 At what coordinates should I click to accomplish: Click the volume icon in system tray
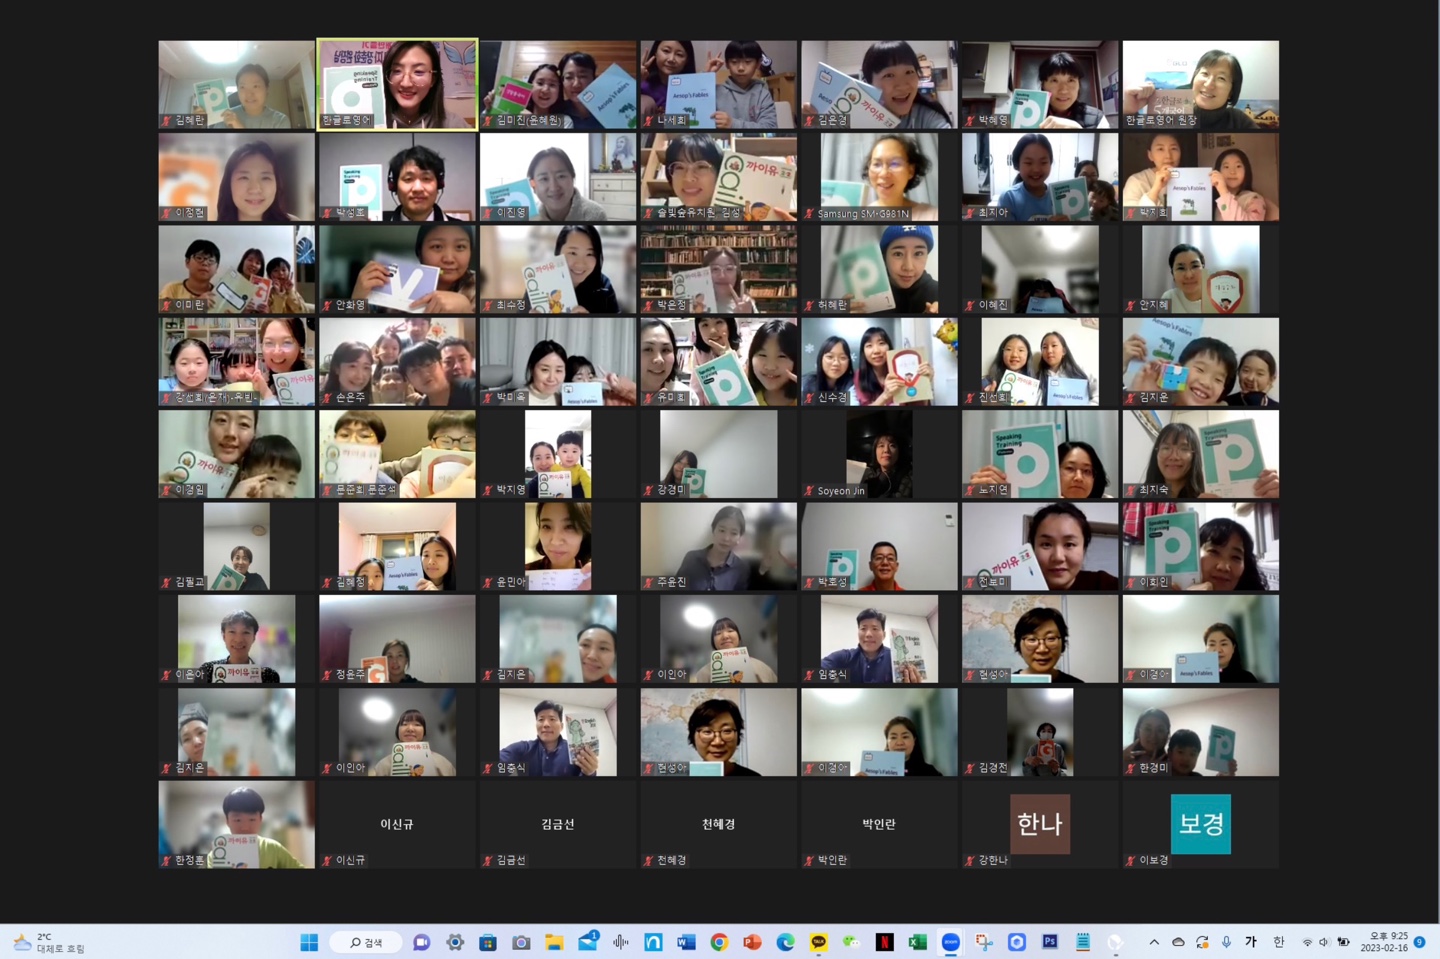(x=1324, y=942)
